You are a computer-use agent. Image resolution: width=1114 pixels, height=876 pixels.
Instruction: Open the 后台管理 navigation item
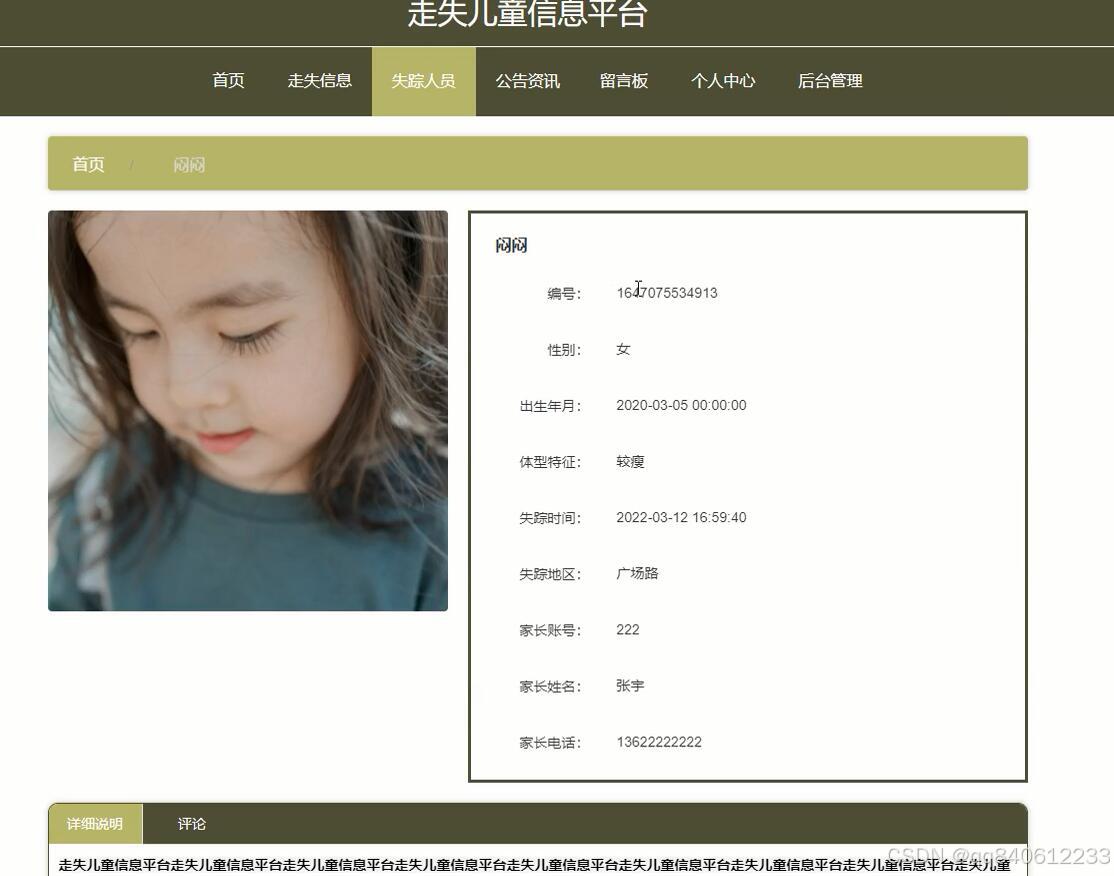tap(829, 81)
